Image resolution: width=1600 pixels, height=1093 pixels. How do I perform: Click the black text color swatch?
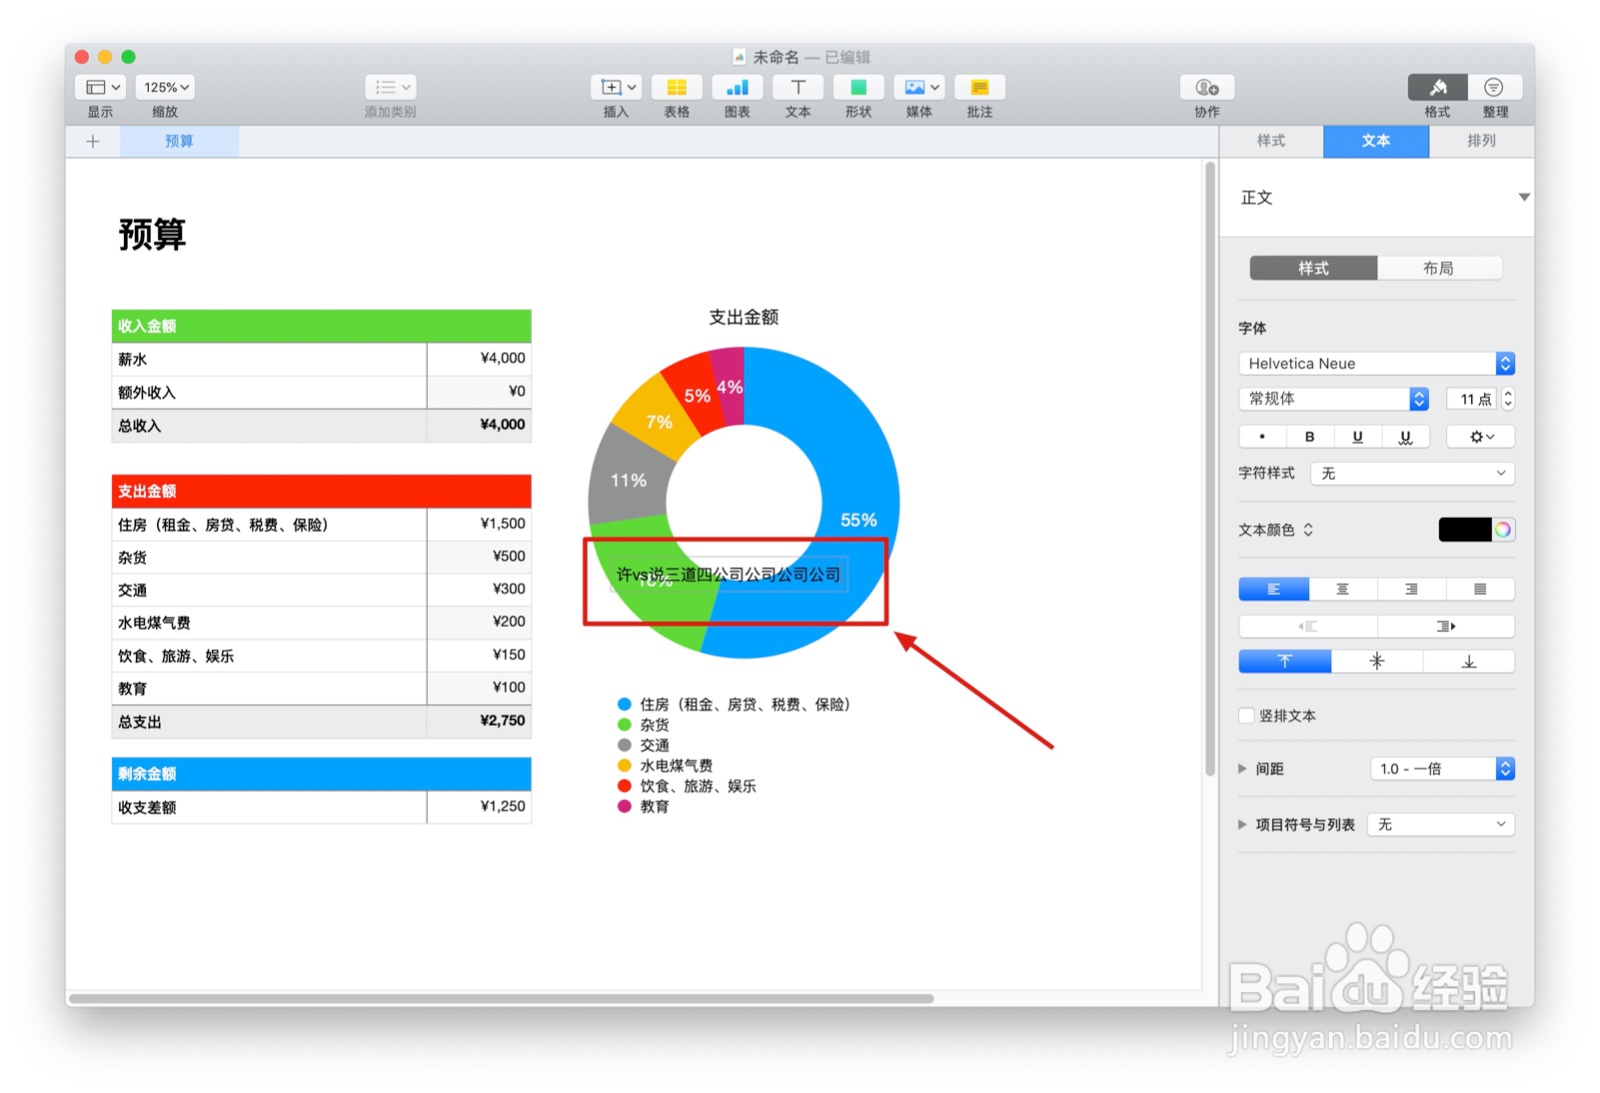pyautogui.click(x=1465, y=530)
